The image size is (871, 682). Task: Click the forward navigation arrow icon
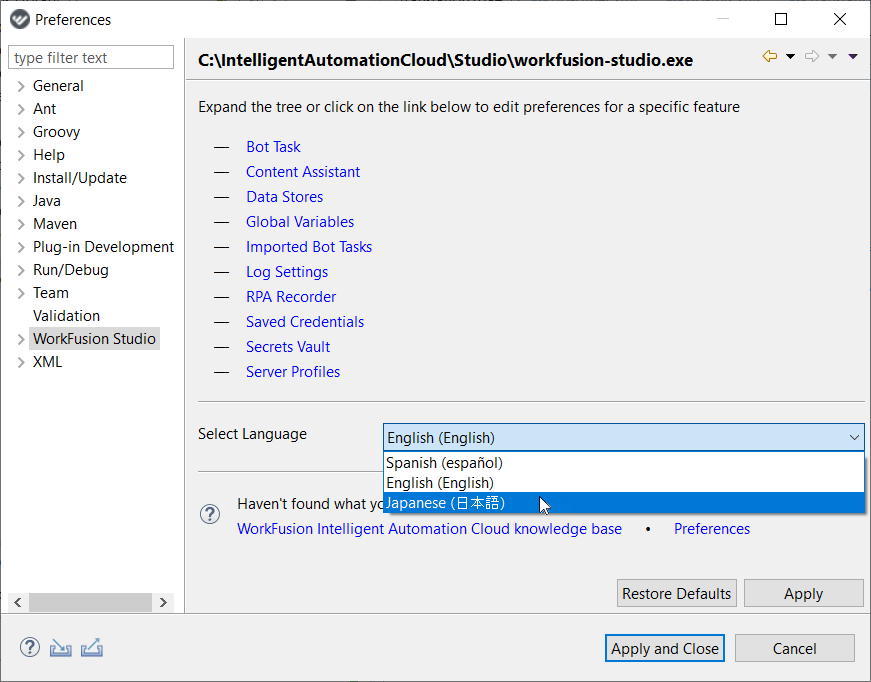812,56
